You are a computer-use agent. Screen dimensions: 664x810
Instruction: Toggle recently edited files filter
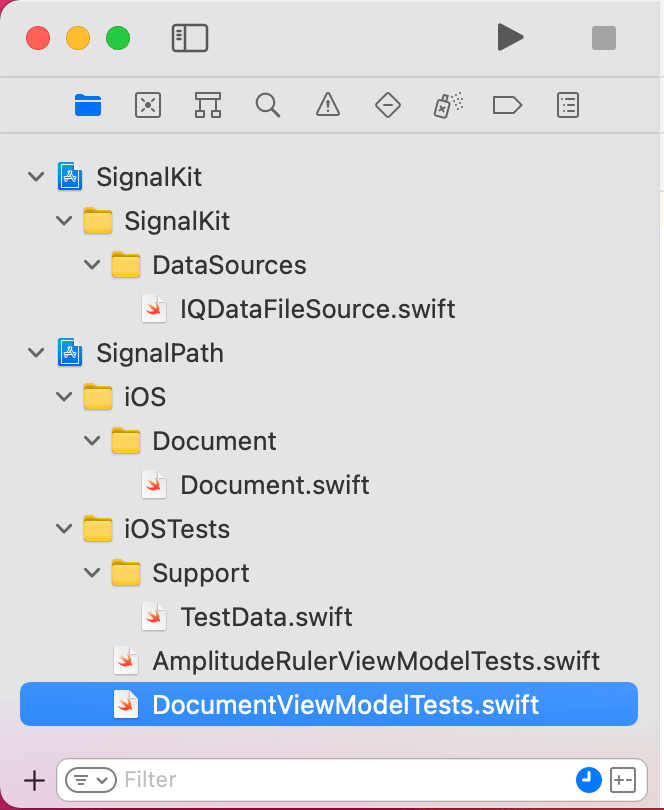point(587,780)
